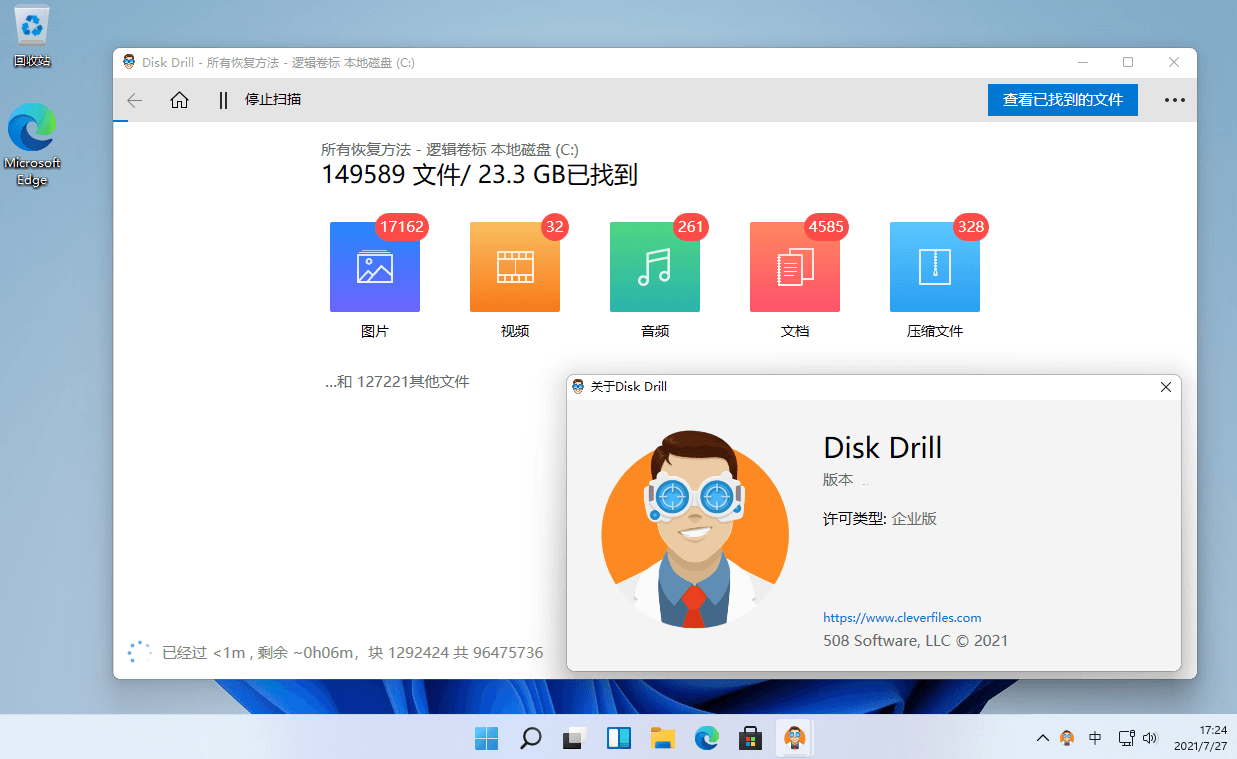
Task: Click 508 Software, LLC © 2021 text
Action: tap(915, 640)
